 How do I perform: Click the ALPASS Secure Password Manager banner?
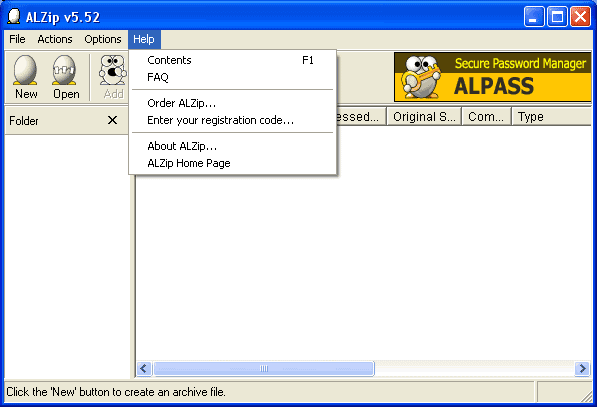pos(492,77)
